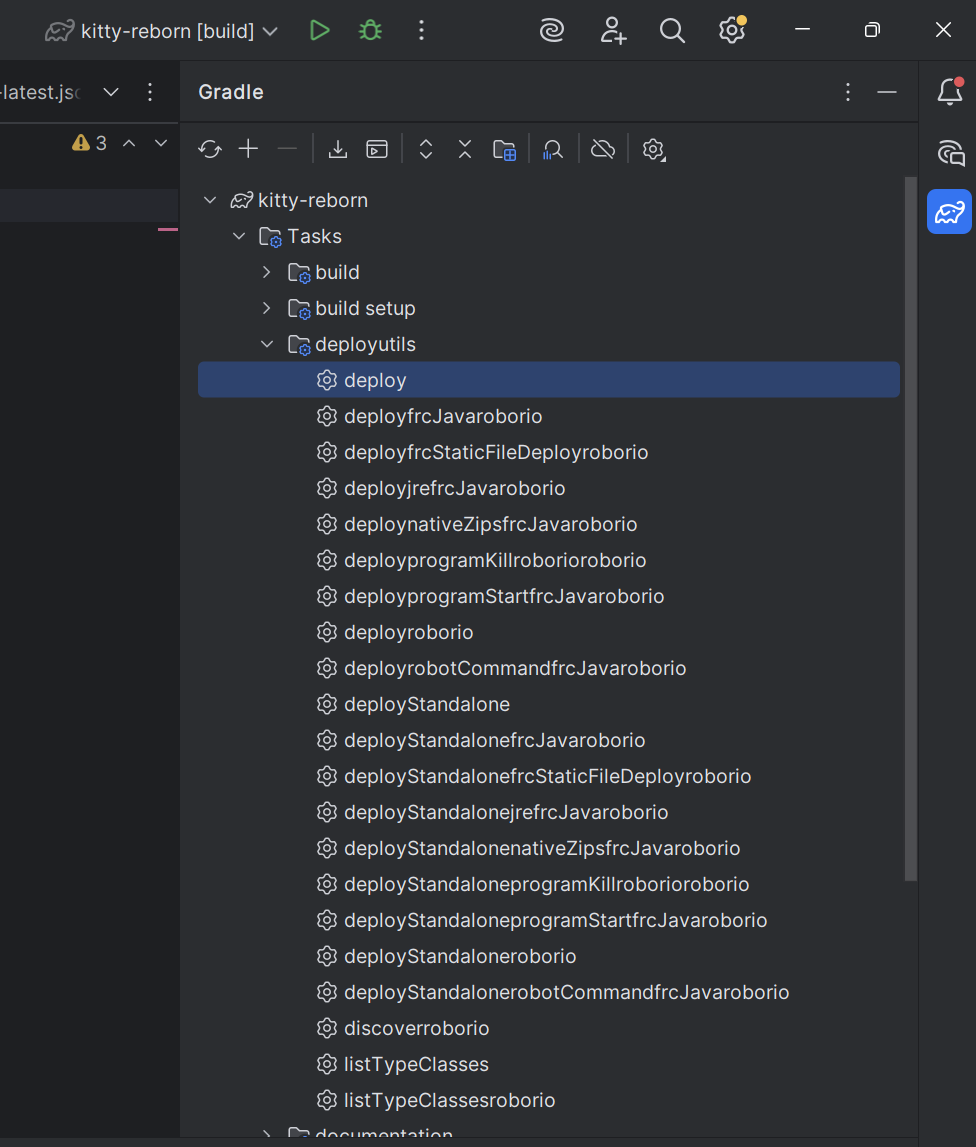Open Gradle build tool settings gear
This screenshot has height=1147, width=976.
[653, 149]
